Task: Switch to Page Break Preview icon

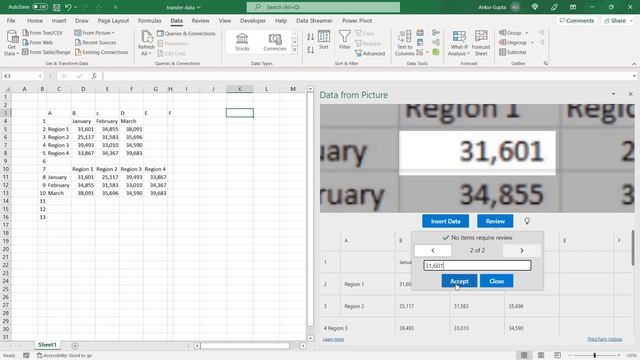Action: [557, 355]
